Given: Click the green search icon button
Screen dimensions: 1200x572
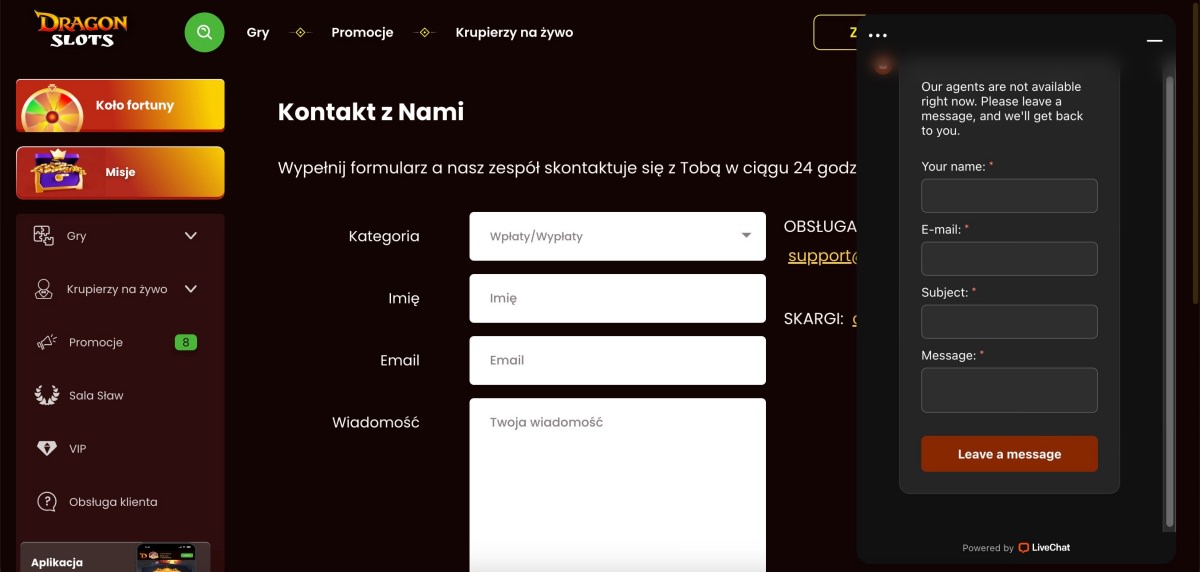Looking at the screenshot, I should point(204,32).
